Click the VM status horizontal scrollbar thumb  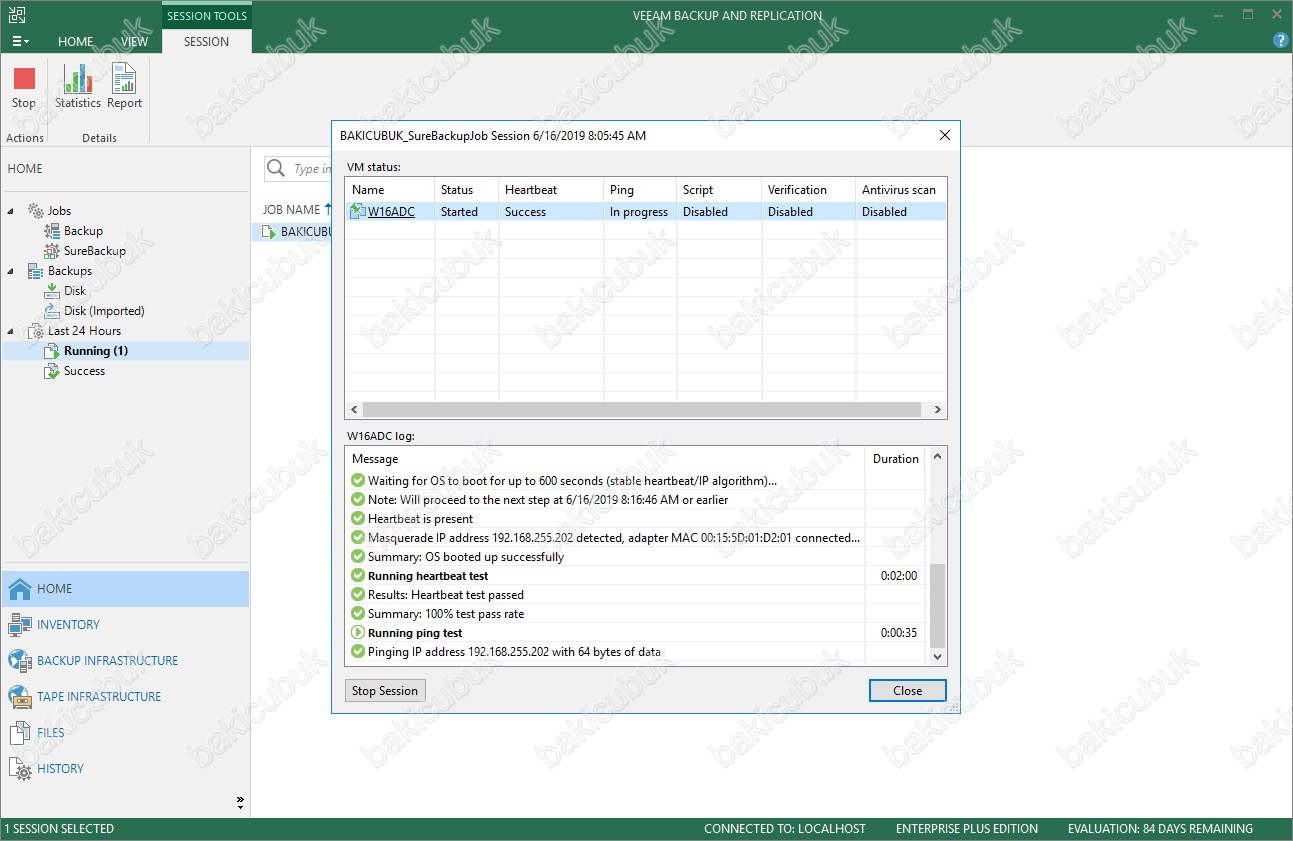coord(641,410)
